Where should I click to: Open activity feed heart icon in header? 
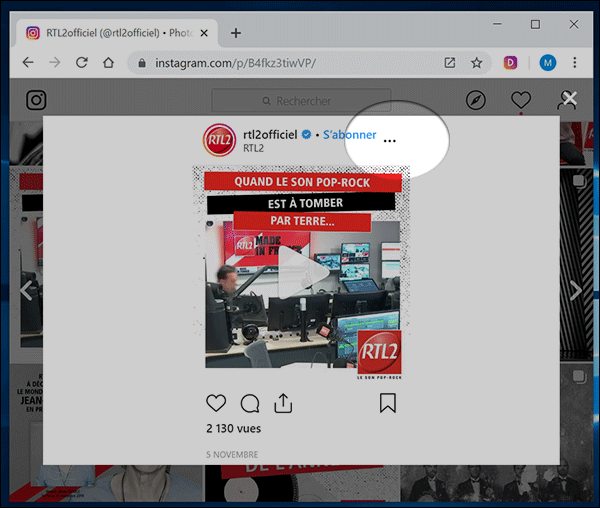pyautogui.click(x=520, y=100)
